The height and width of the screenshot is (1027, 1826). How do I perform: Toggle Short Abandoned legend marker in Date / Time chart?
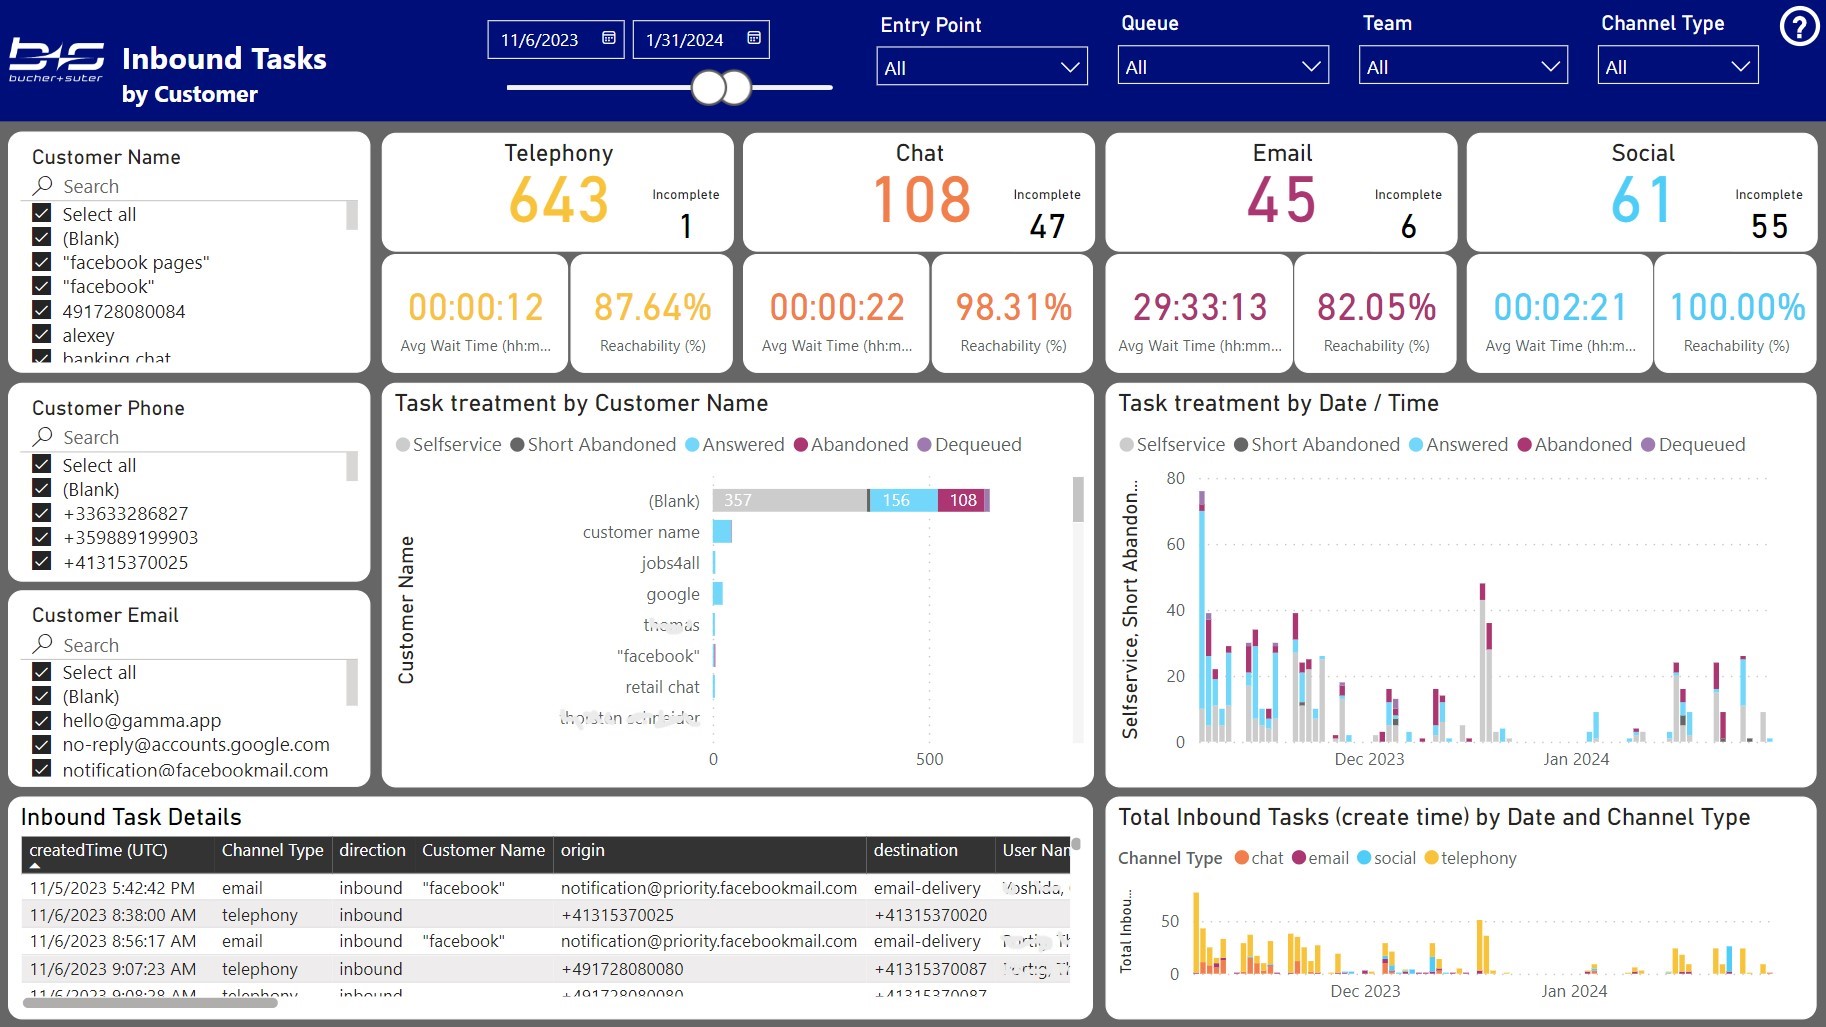pyautogui.click(x=1241, y=445)
